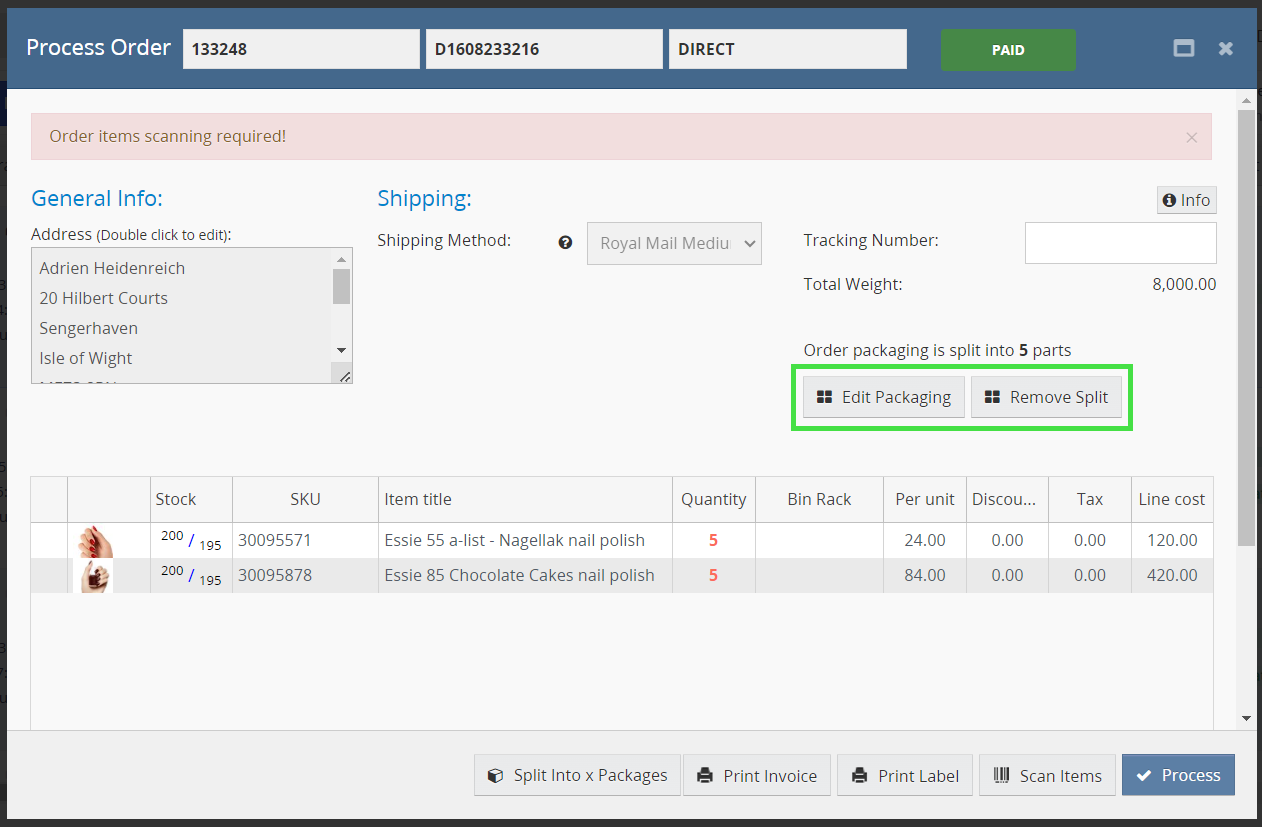Expand the Royal Mail shipping method dropdown
Viewport: 1262px width, 827px height.
point(674,243)
